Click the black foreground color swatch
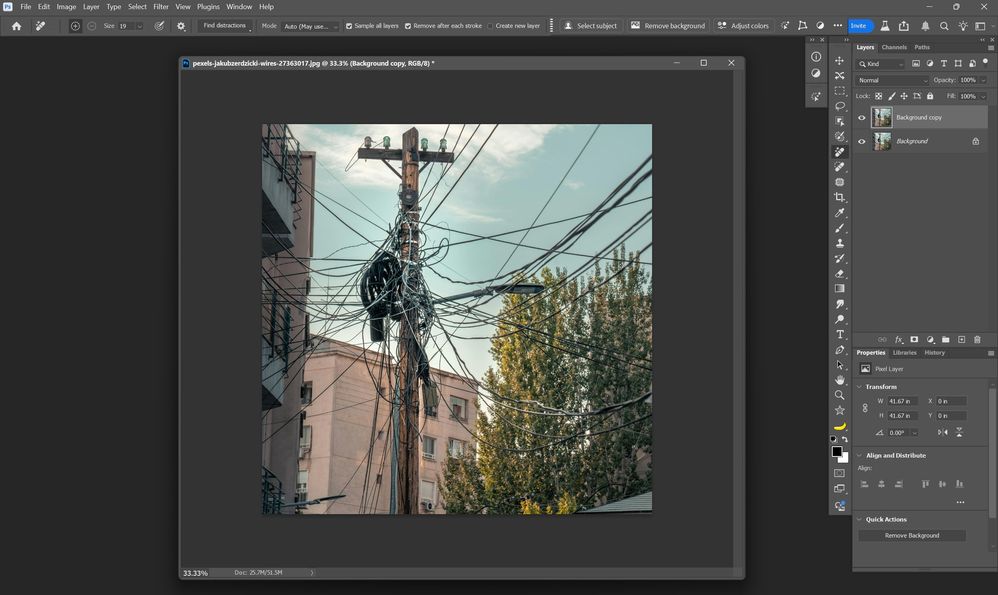This screenshot has width=998, height=595. coord(837,452)
